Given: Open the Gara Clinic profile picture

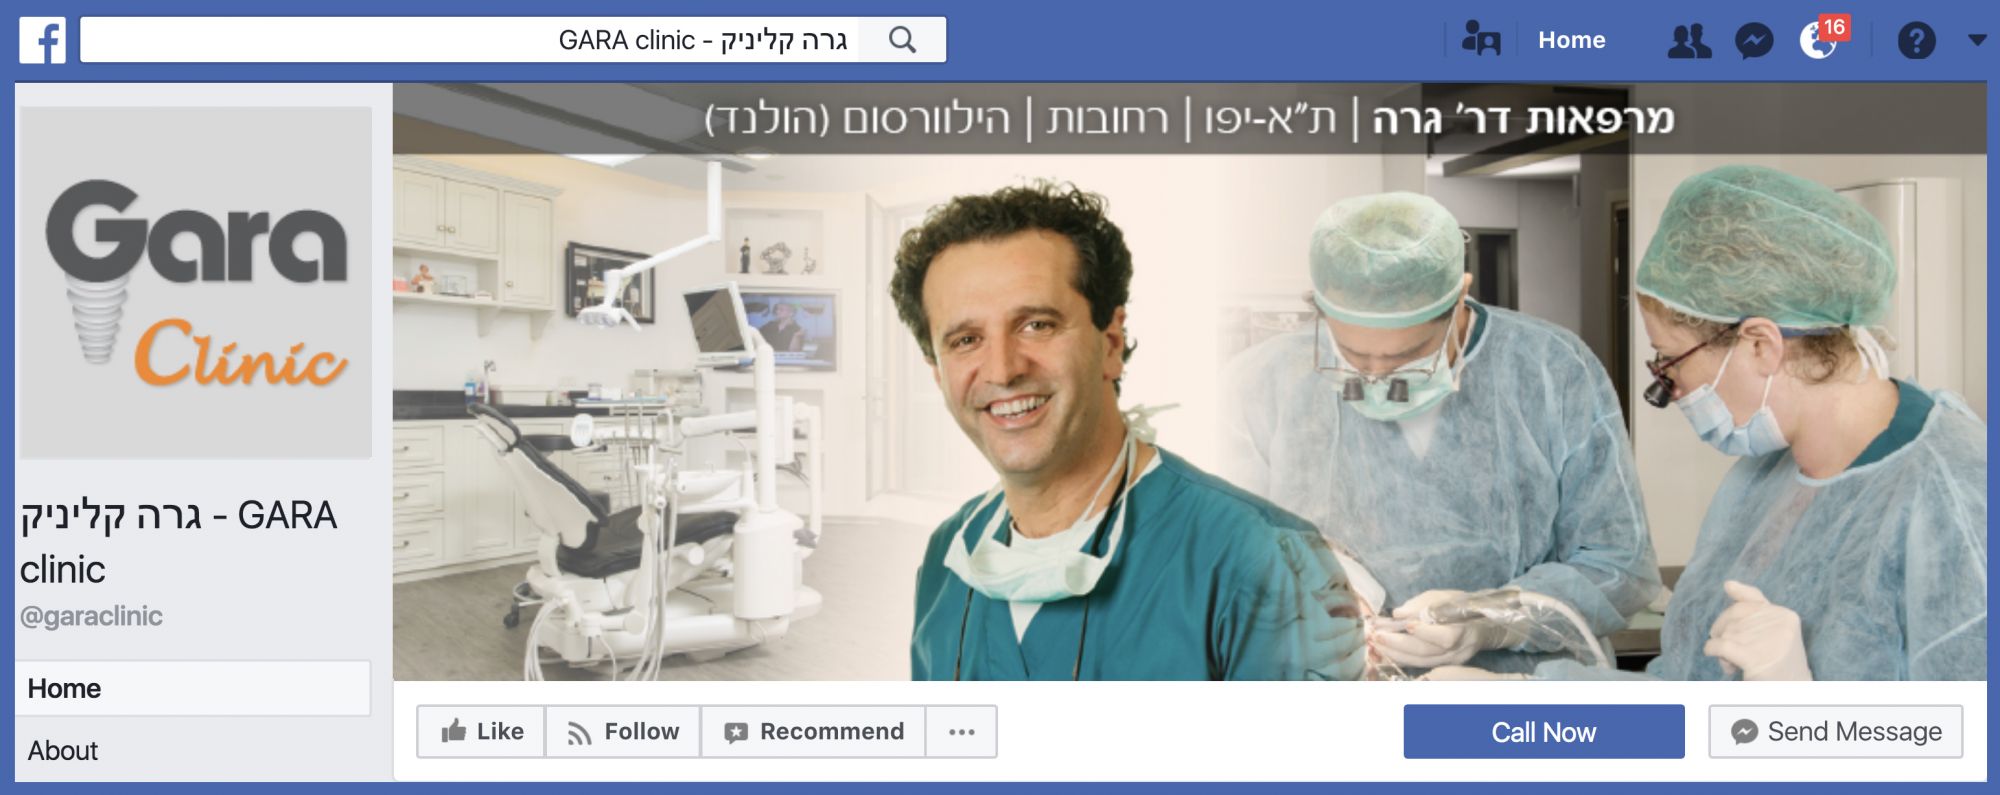Looking at the screenshot, I should click(x=196, y=282).
